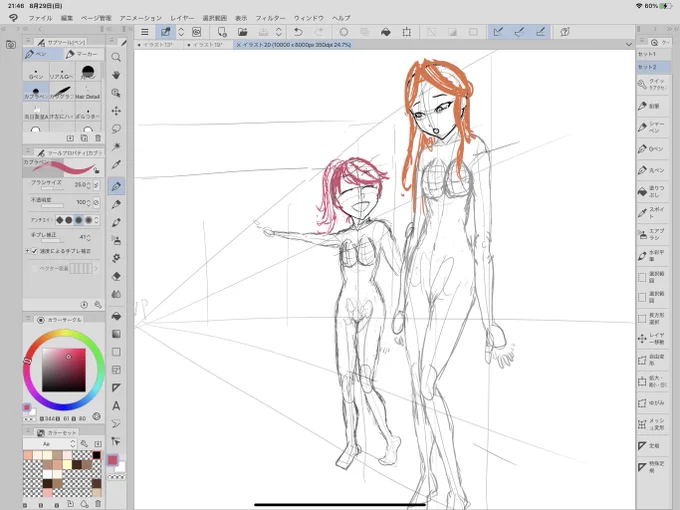Click the fill bucket toolbar icon

pos(386,32)
